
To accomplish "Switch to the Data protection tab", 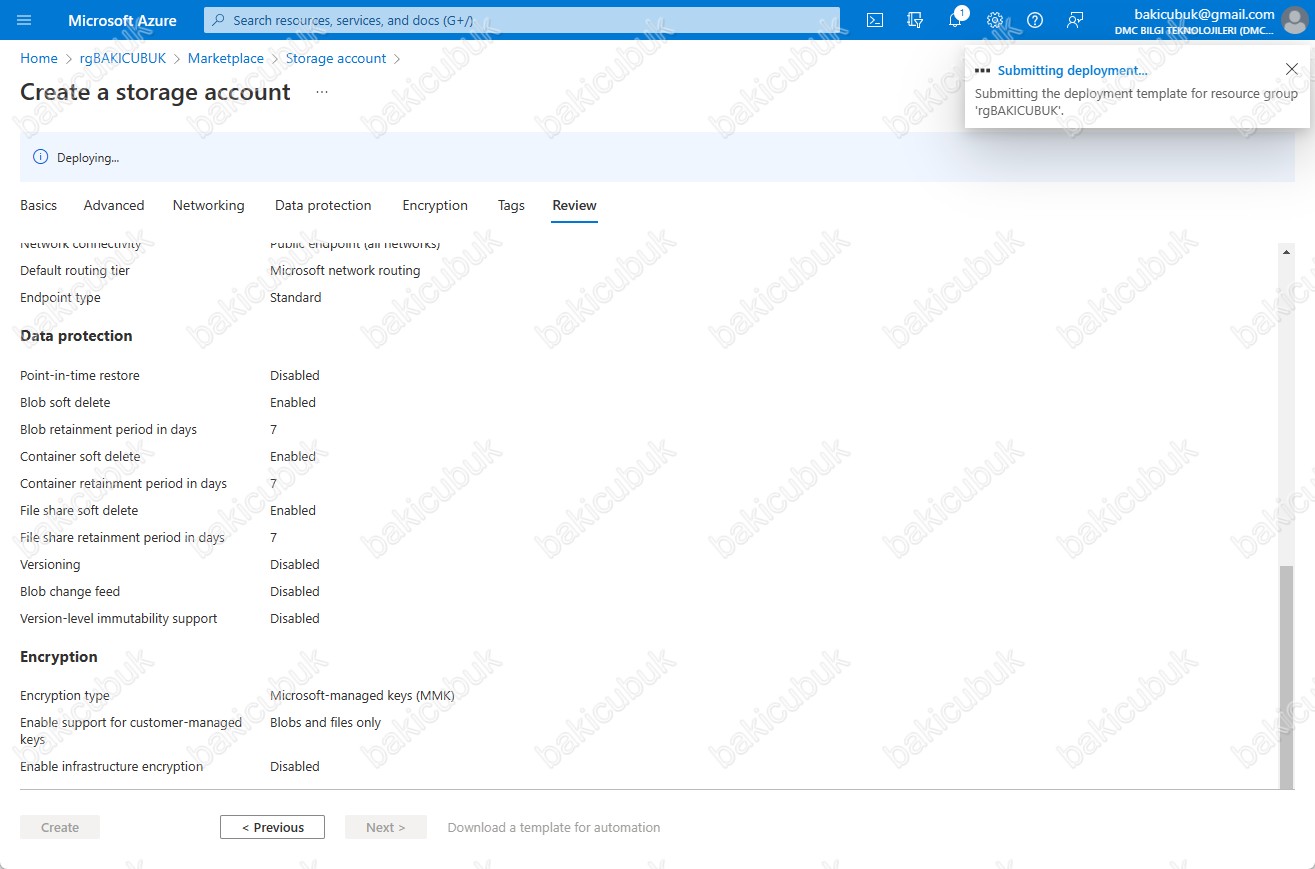I will point(323,205).
